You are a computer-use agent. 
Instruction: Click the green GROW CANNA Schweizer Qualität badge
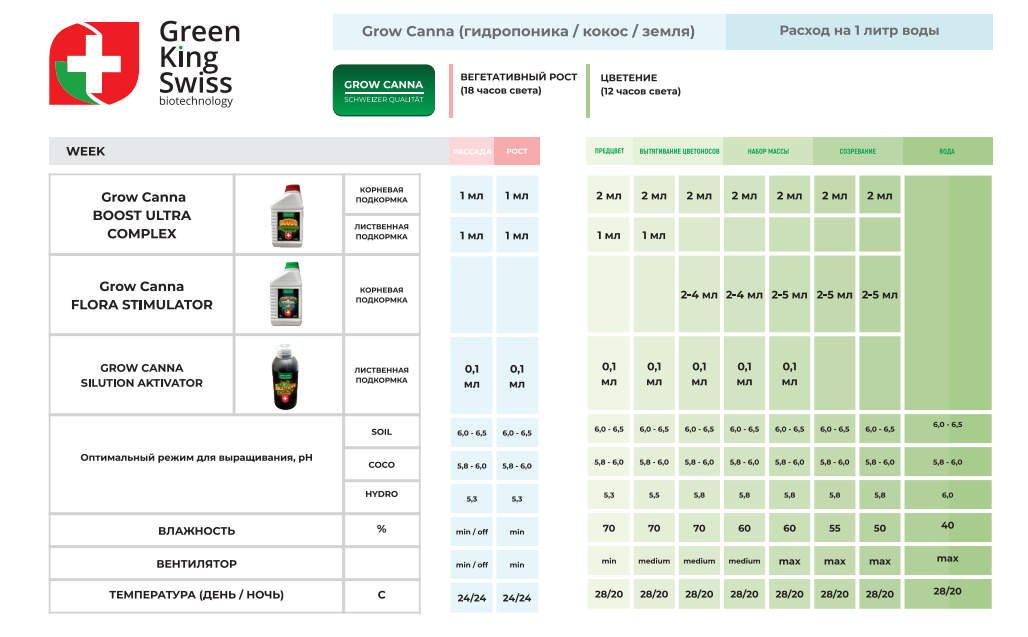[x=384, y=90]
